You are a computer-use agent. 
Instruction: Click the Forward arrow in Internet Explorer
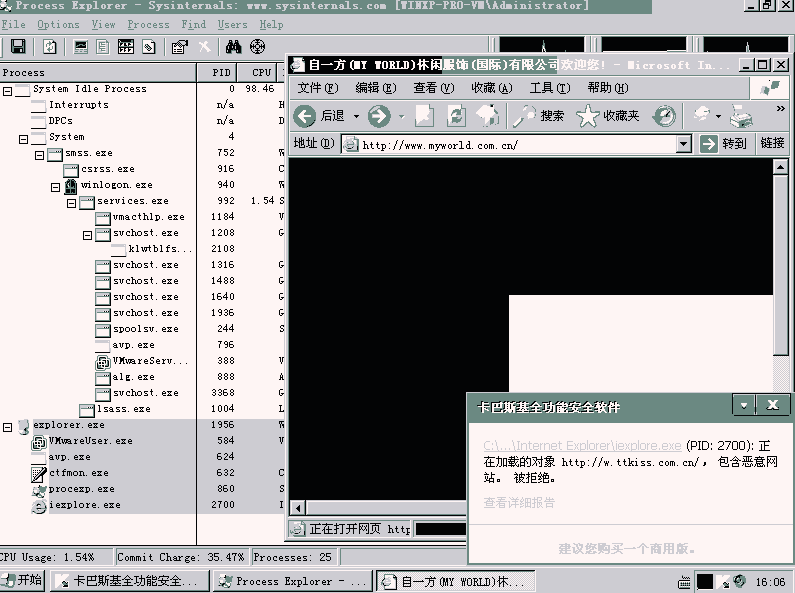tap(379, 116)
